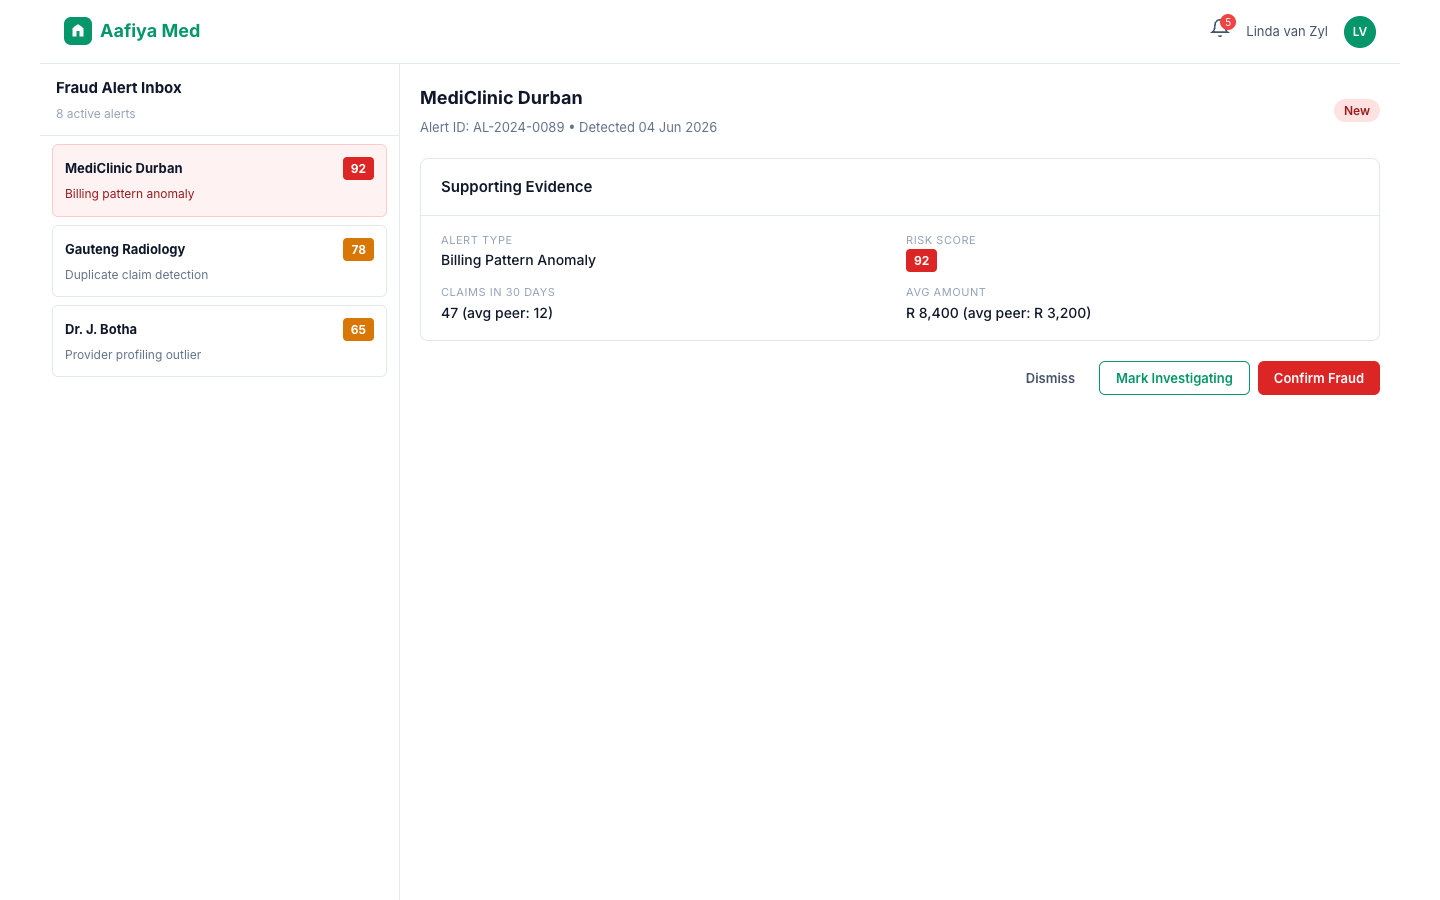This screenshot has height=900, width=1440.
Task: Click the Aafiya Med brand name
Action: (150, 31)
